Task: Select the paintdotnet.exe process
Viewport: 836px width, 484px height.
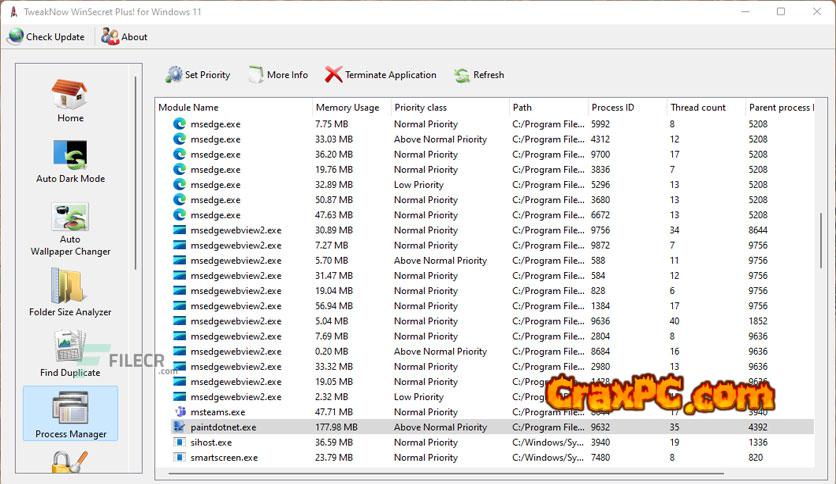Action: (x=485, y=427)
